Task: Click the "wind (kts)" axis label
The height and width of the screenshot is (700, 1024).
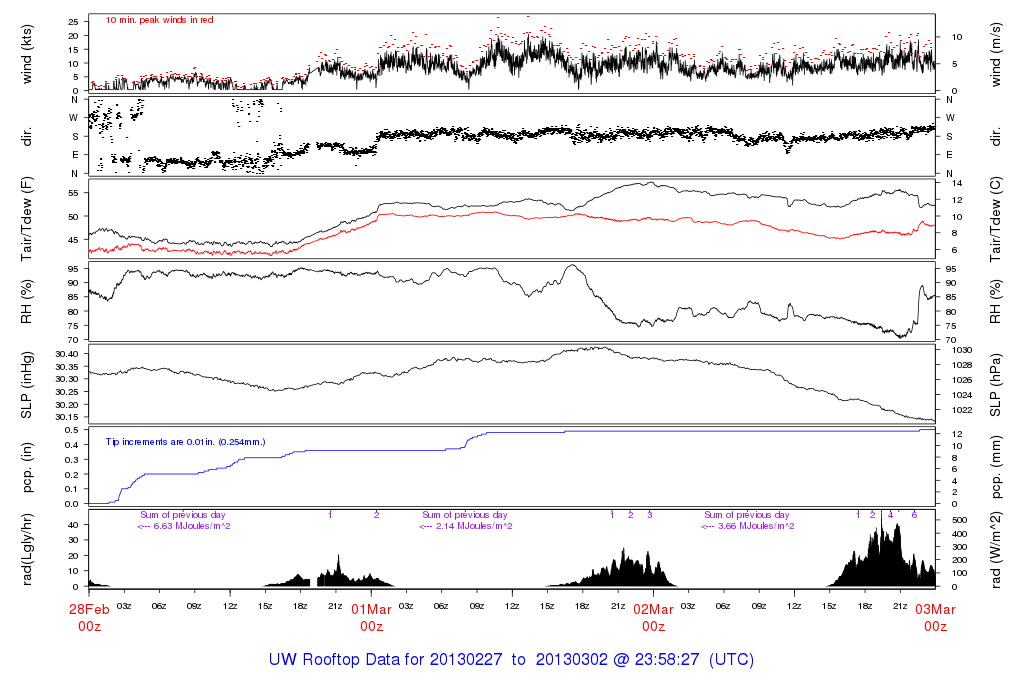Action: [27, 54]
